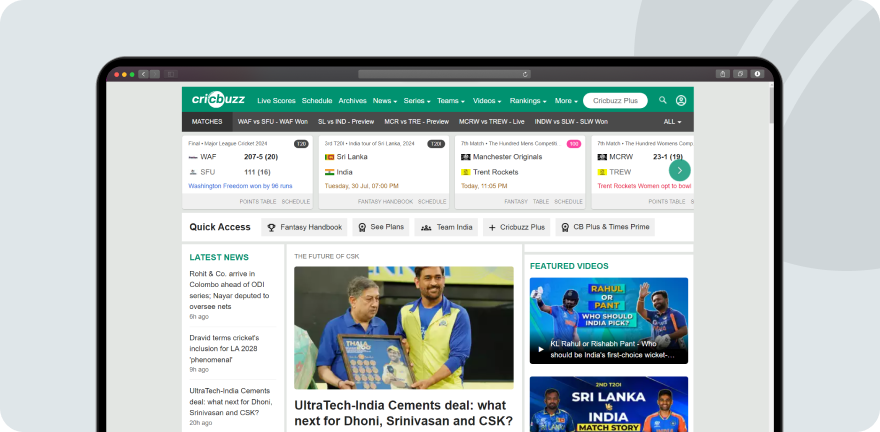Image resolution: width=880 pixels, height=432 pixels.
Task: Expand the News dropdown menu
Action: click(384, 100)
